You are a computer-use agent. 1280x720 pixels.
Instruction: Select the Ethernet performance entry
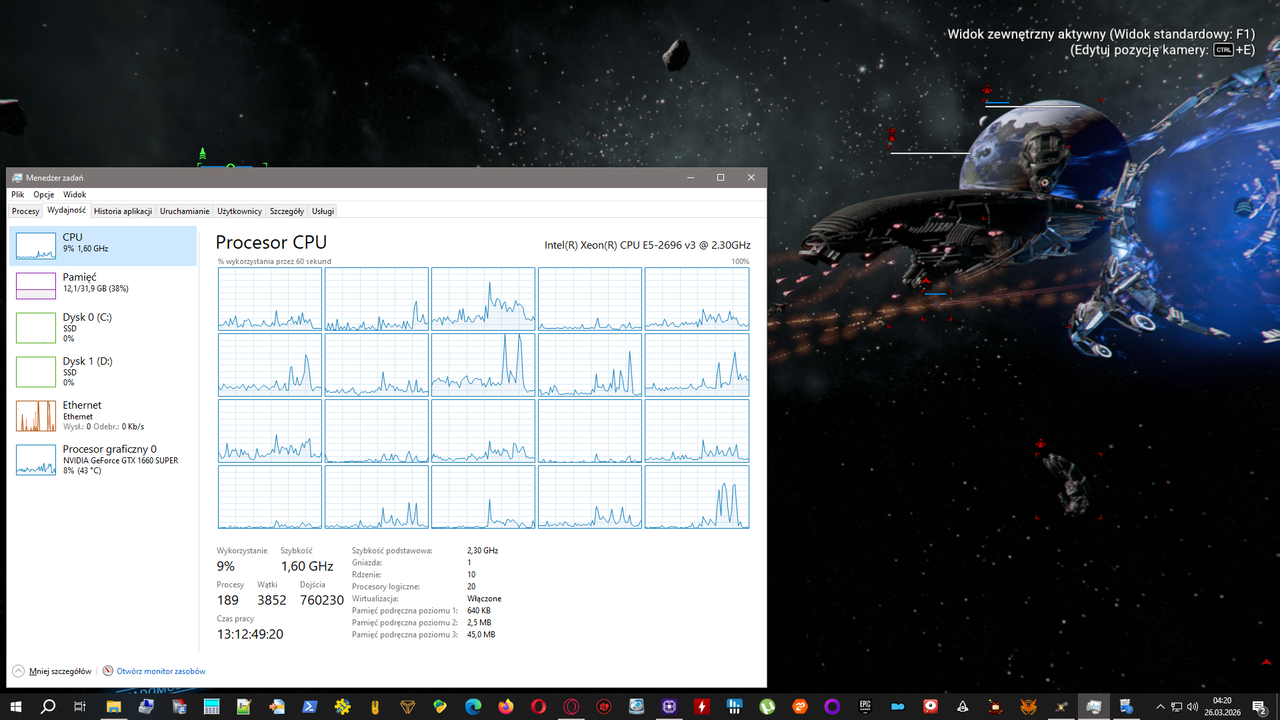pyautogui.click(x=103, y=415)
